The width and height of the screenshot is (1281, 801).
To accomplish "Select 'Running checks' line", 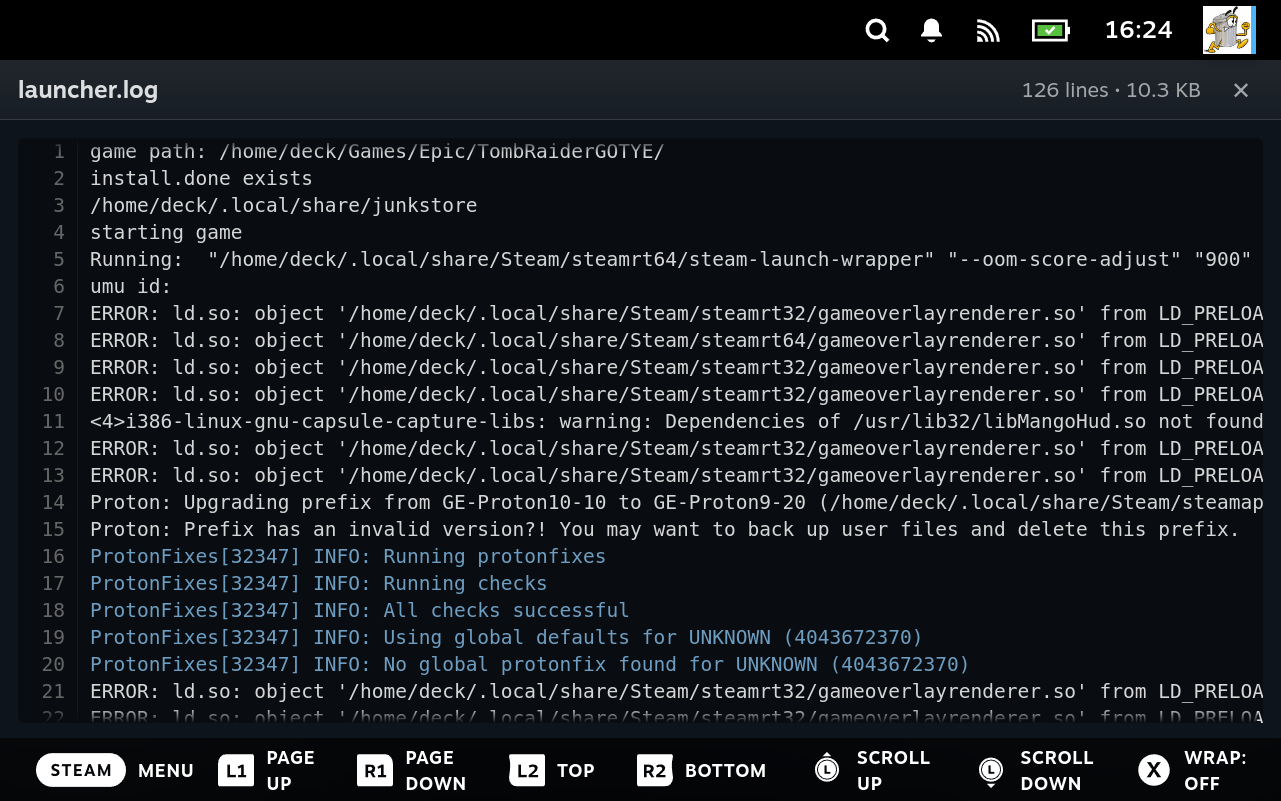I will click(x=319, y=583).
